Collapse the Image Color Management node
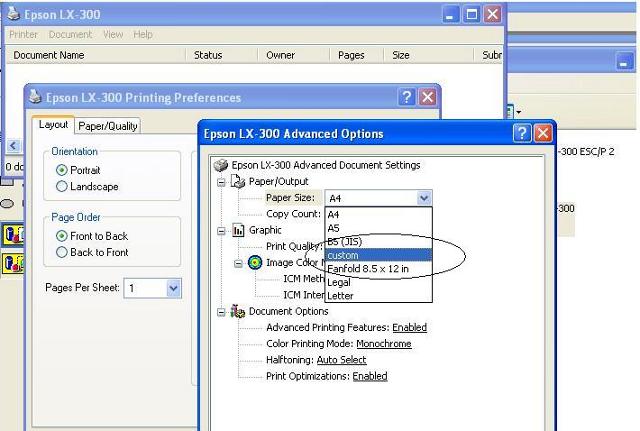This screenshot has width=640, height=431. (238, 264)
